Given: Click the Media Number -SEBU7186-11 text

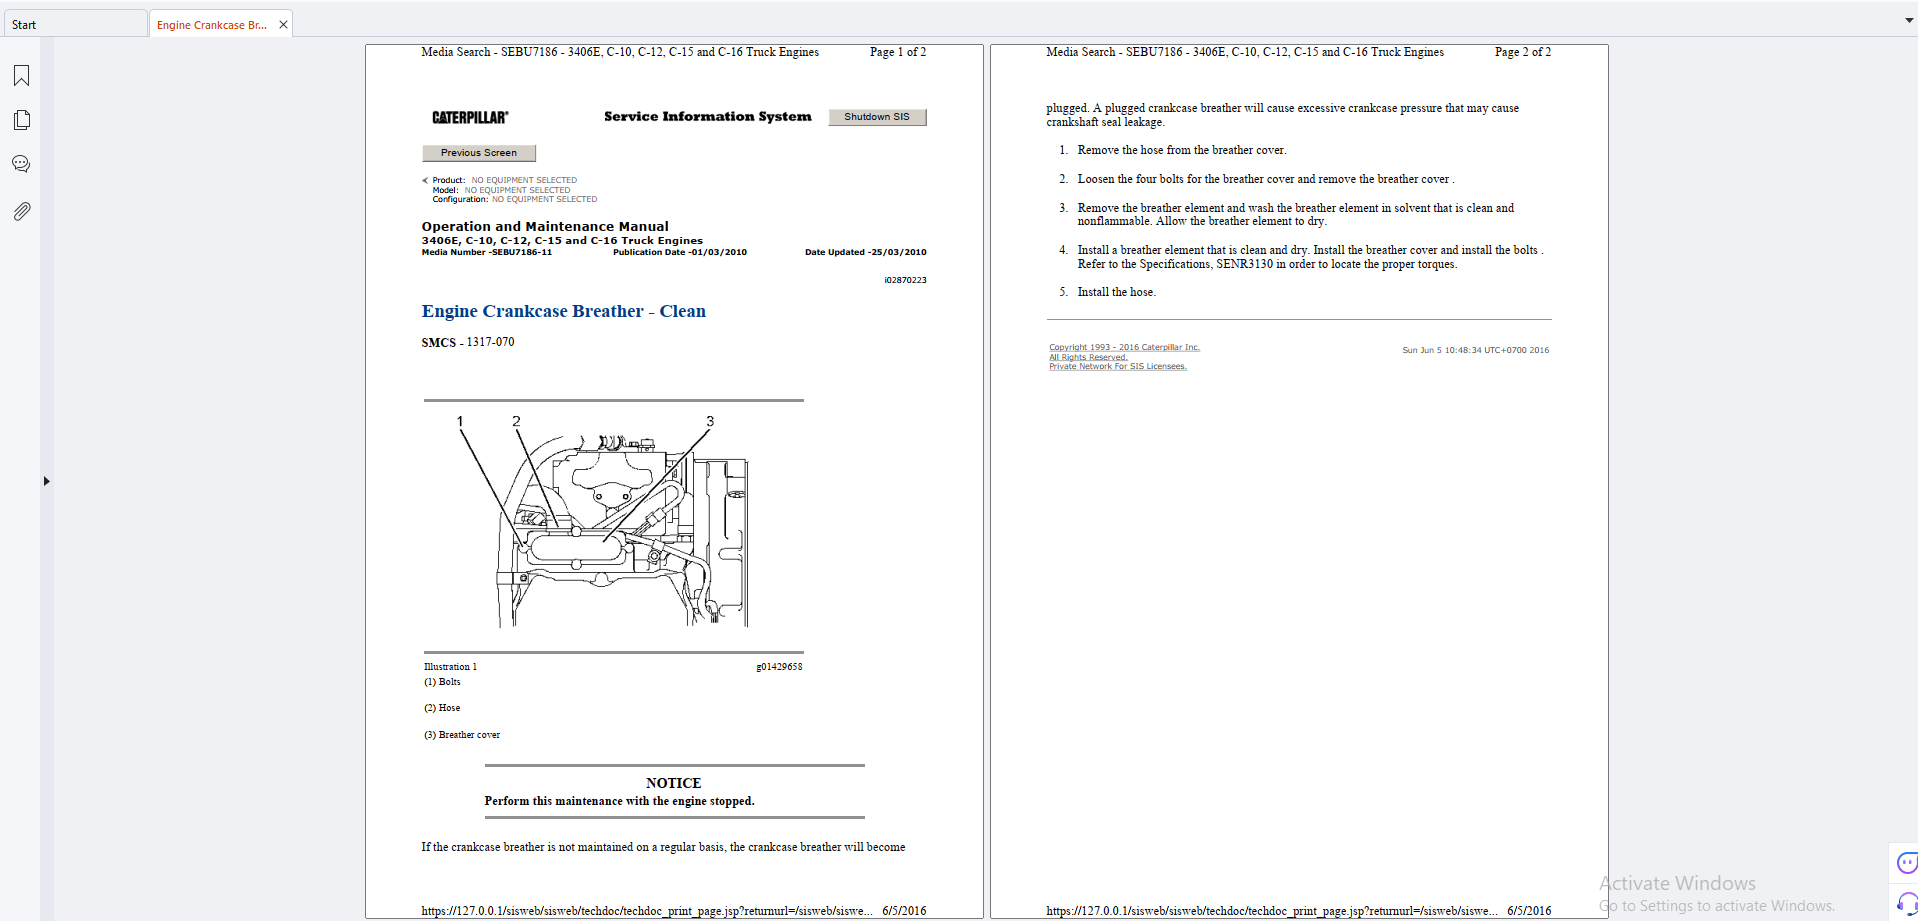Looking at the screenshot, I should [487, 252].
